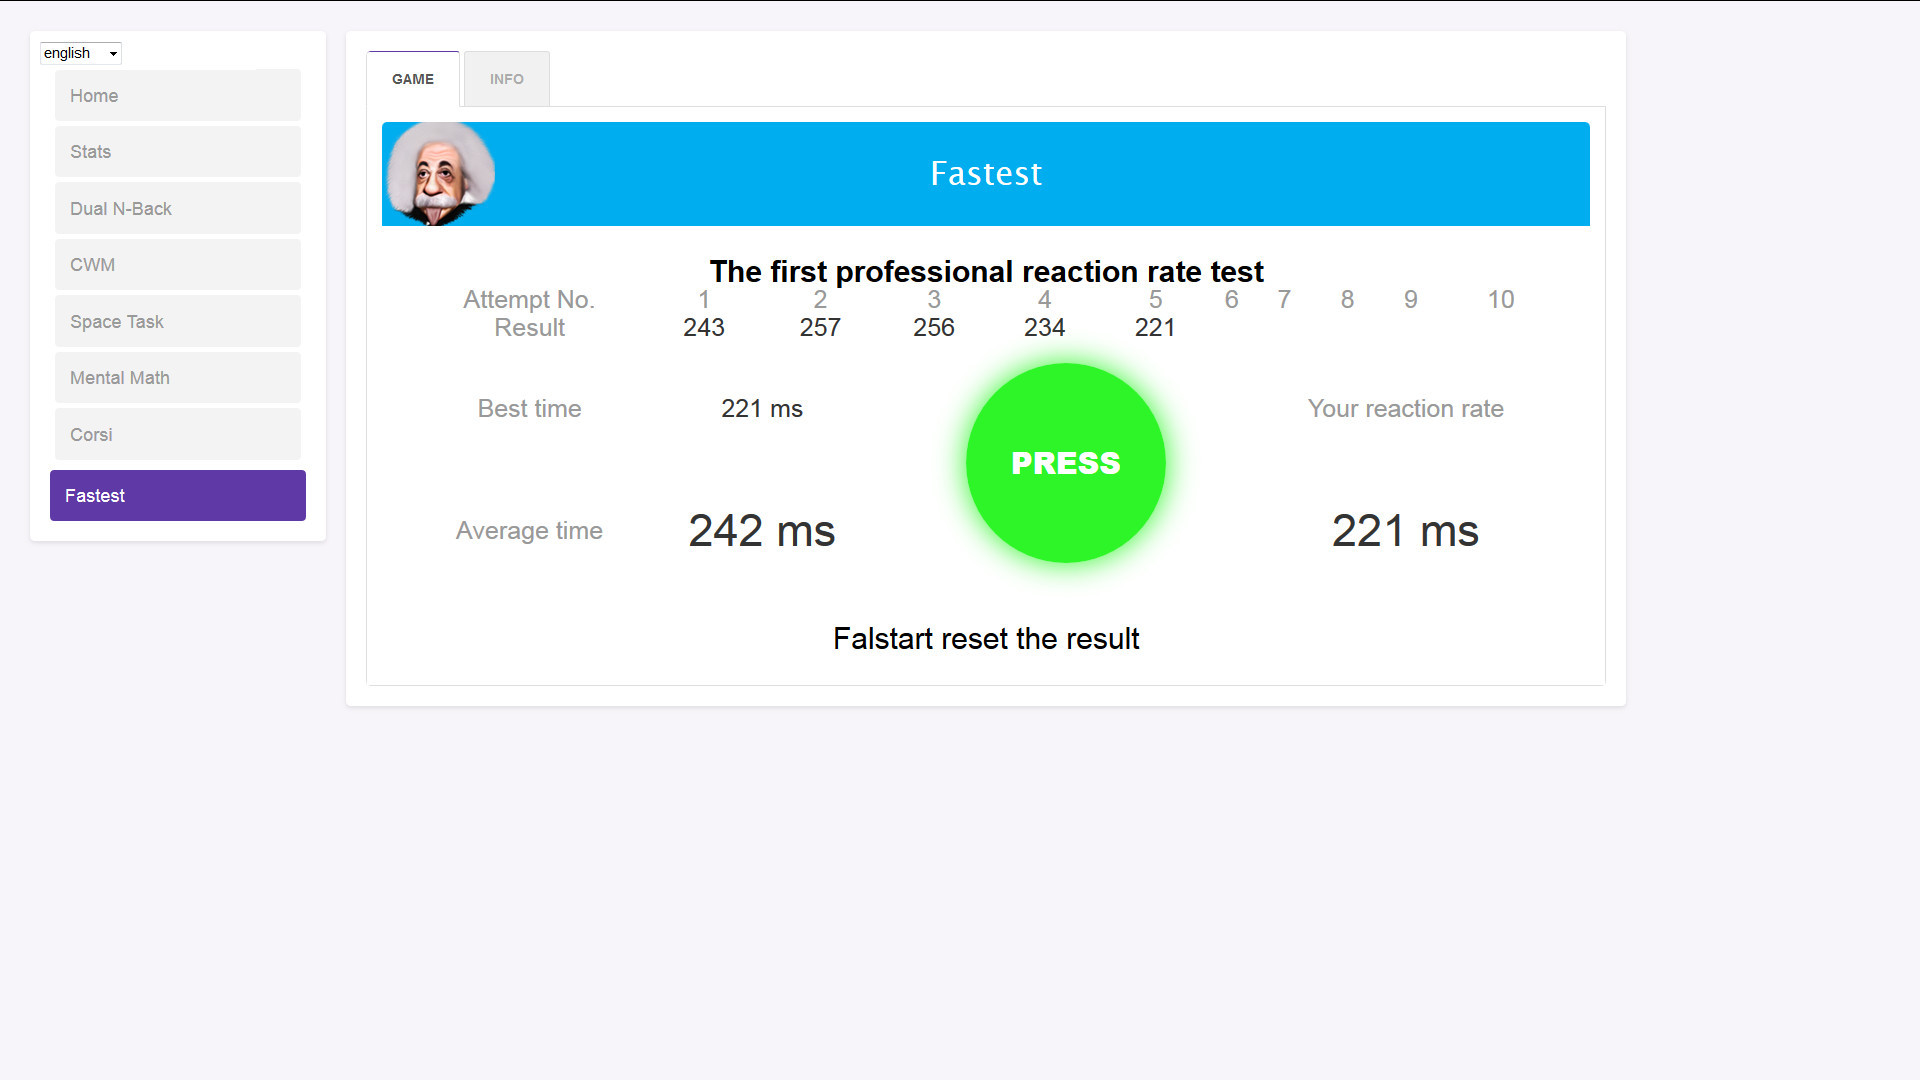This screenshot has width=1920, height=1080.
Task: Open the Dual N-Back game
Action: tap(178, 209)
